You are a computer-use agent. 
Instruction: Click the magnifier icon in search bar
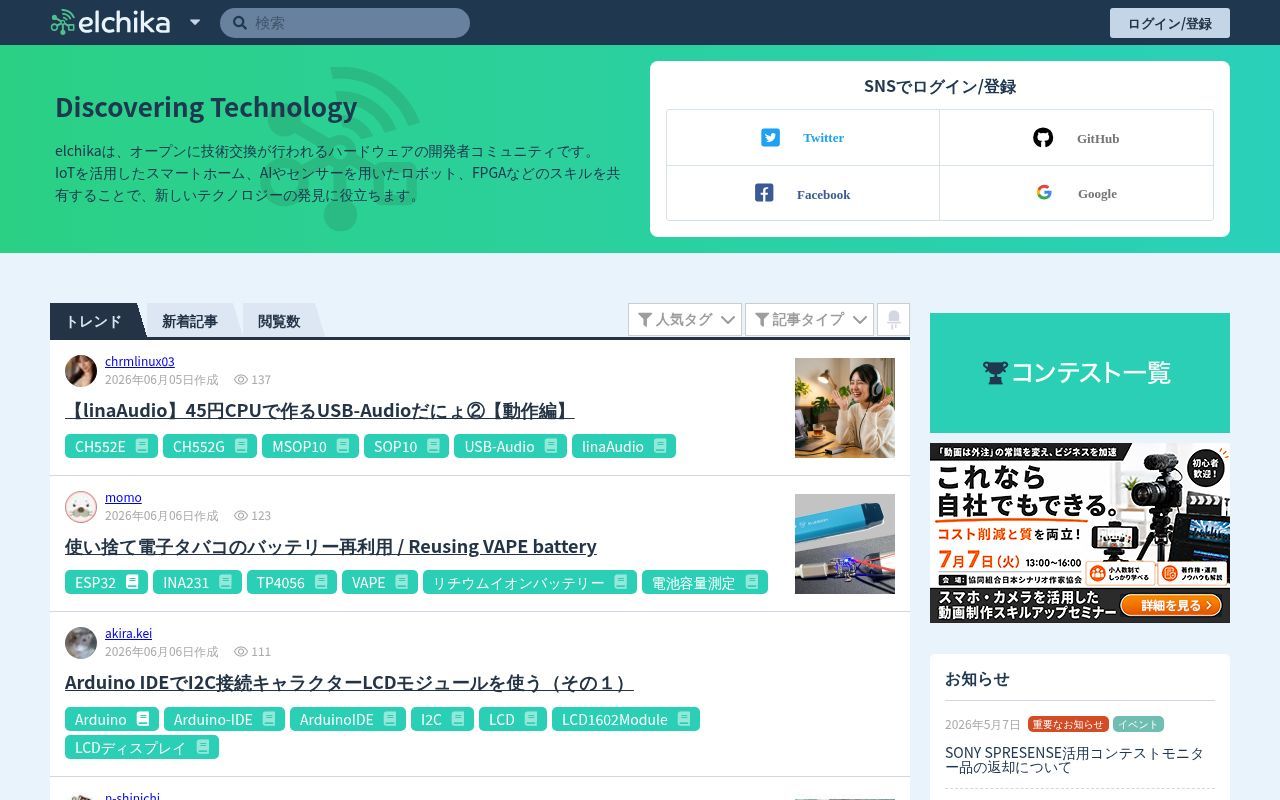coord(240,23)
